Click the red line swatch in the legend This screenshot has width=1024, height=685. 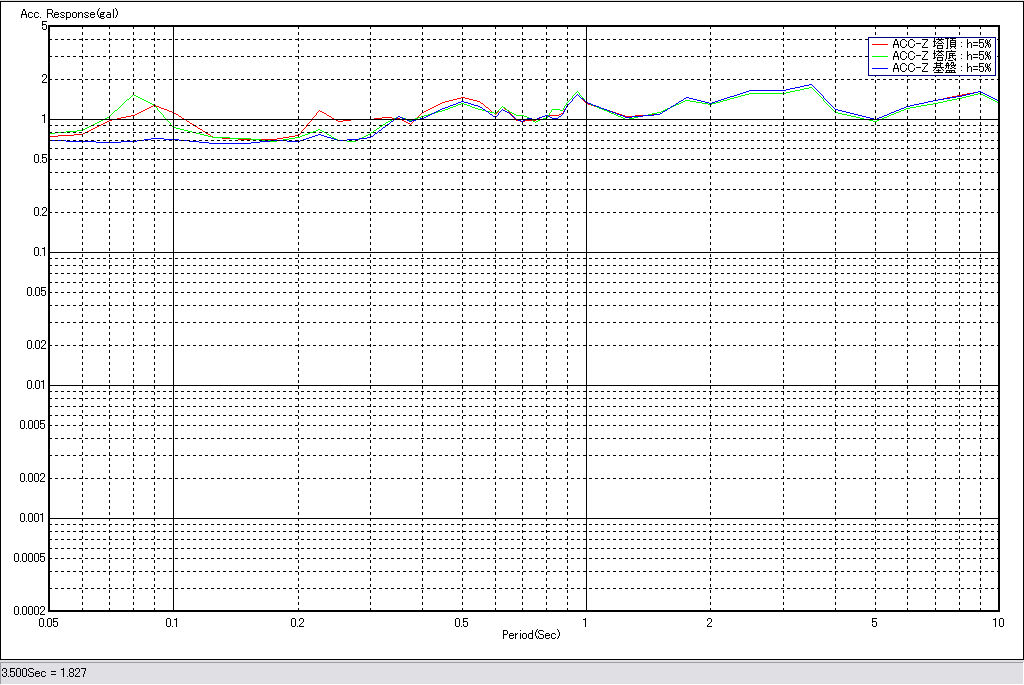pyautogui.click(x=880, y=44)
